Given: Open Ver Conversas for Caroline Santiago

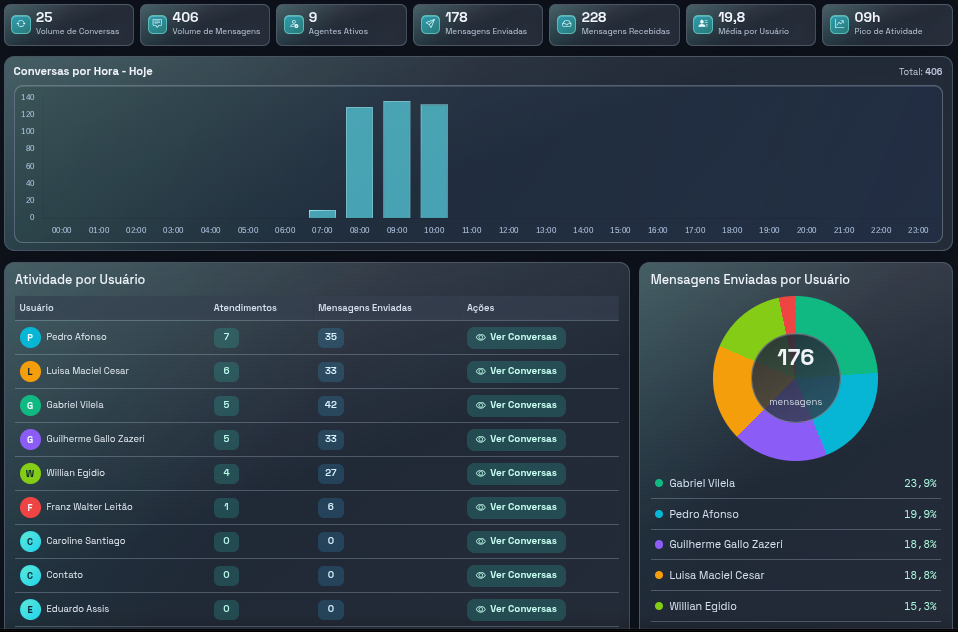Looking at the screenshot, I should [x=516, y=542].
